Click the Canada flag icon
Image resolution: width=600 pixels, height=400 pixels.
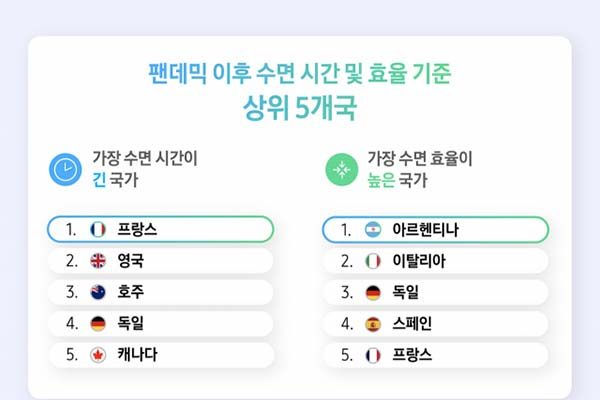pyautogui.click(x=98, y=354)
